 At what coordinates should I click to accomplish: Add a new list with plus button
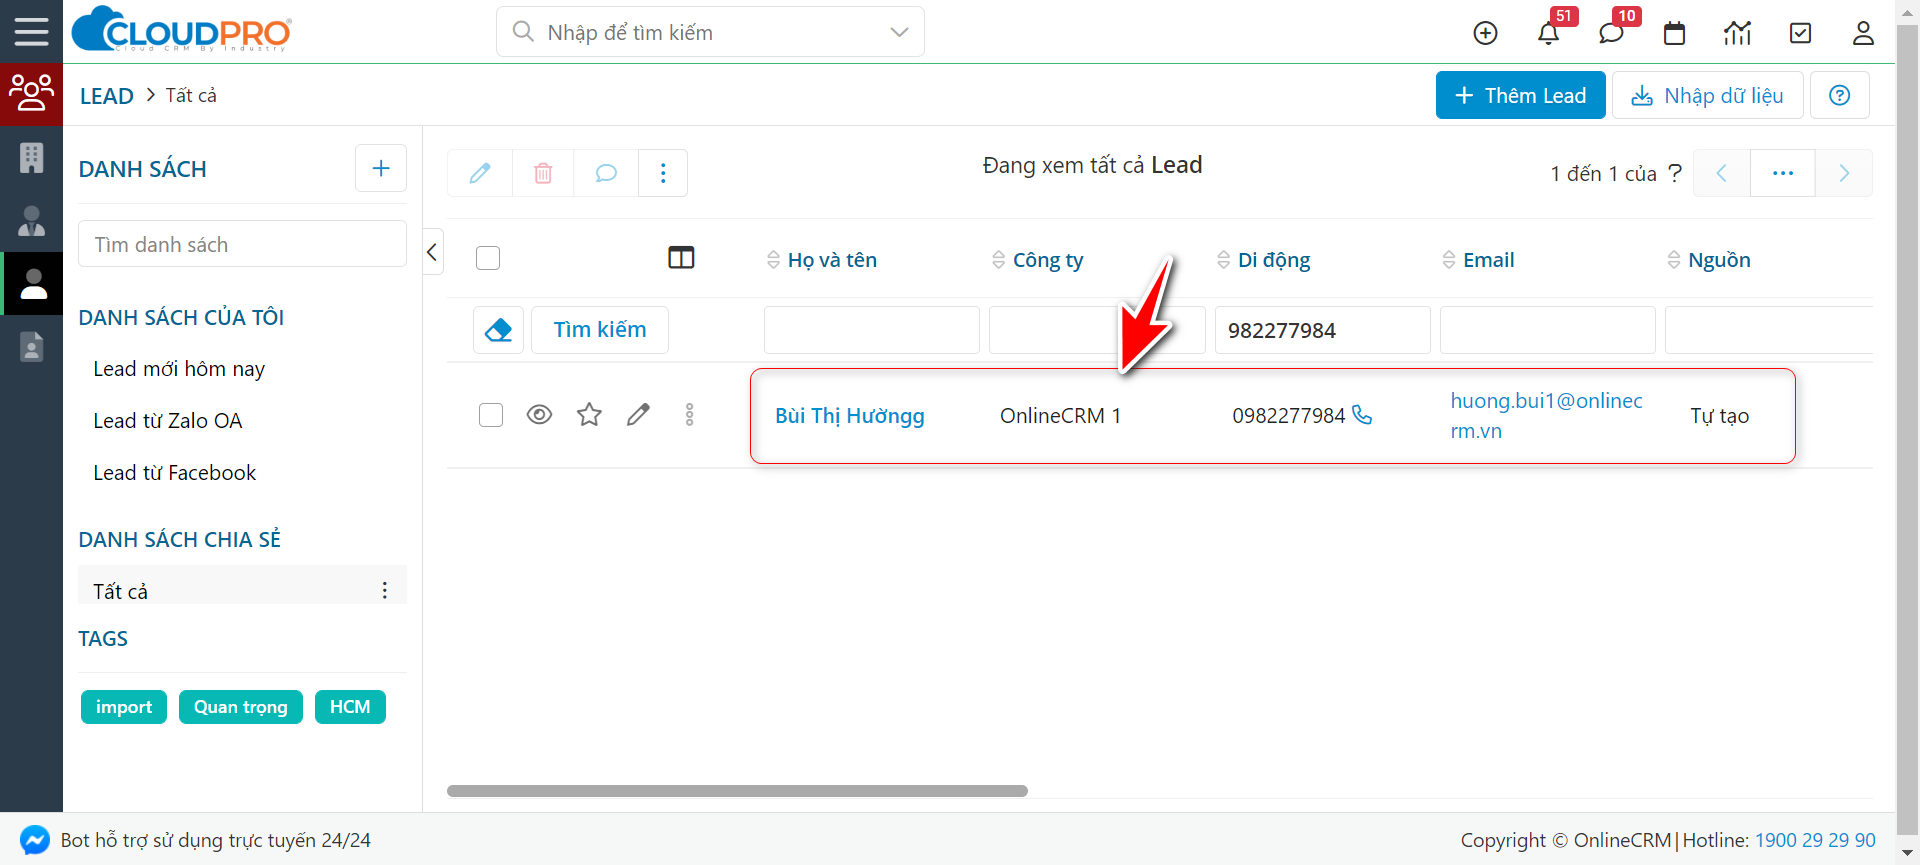pos(381,168)
